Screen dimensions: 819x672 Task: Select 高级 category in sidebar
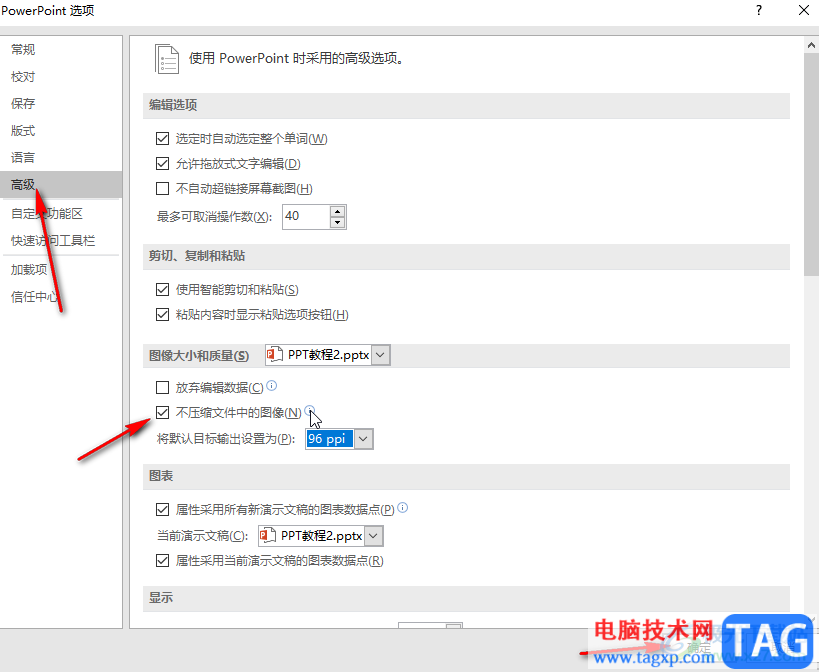point(61,184)
